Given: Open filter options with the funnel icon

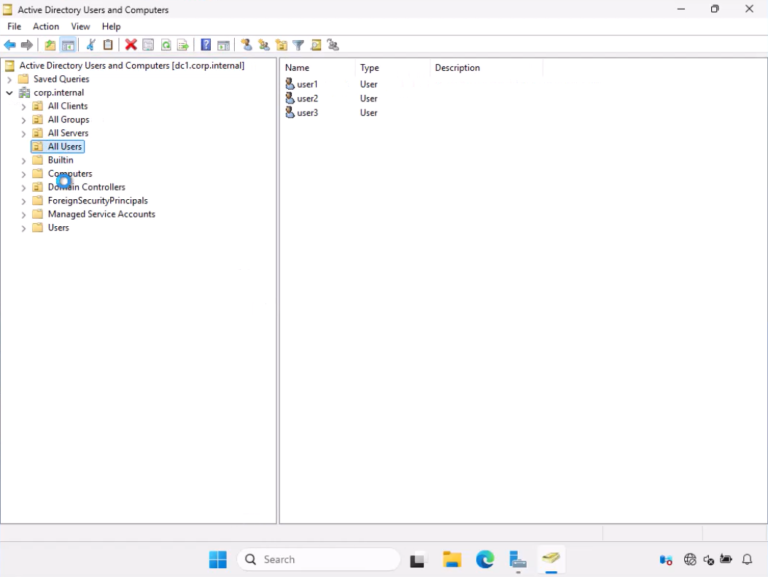Looking at the screenshot, I should click(298, 45).
